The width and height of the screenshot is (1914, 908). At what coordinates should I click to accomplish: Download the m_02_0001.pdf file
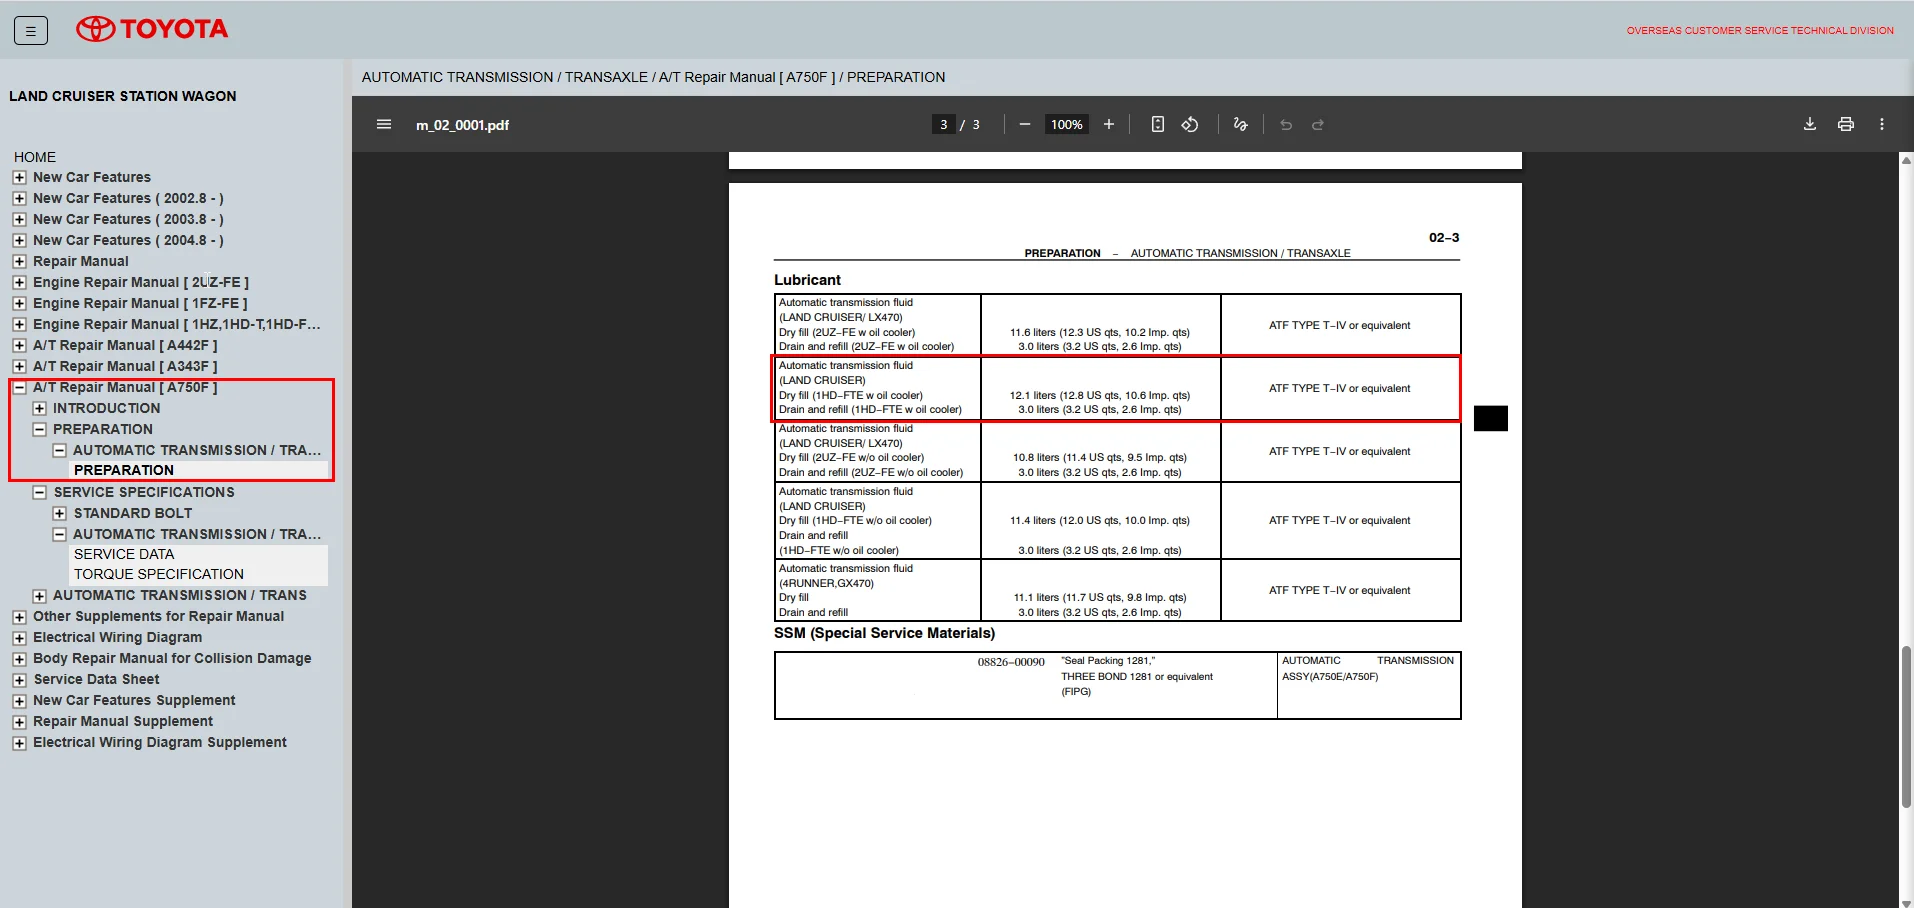click(1809, 125)
